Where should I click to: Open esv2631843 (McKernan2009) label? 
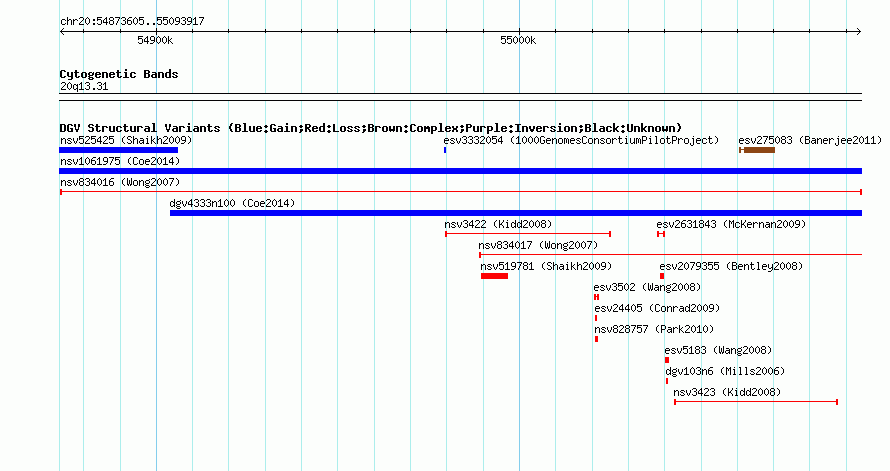point(731,224)
